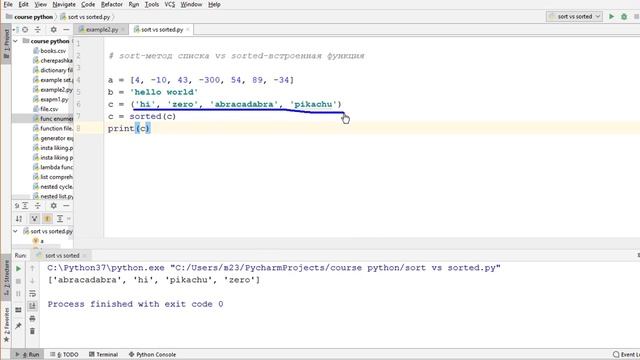Open the Project side tool tab
Screen dimensions: 640x360
pyautogui.click(x=6, y=44)
